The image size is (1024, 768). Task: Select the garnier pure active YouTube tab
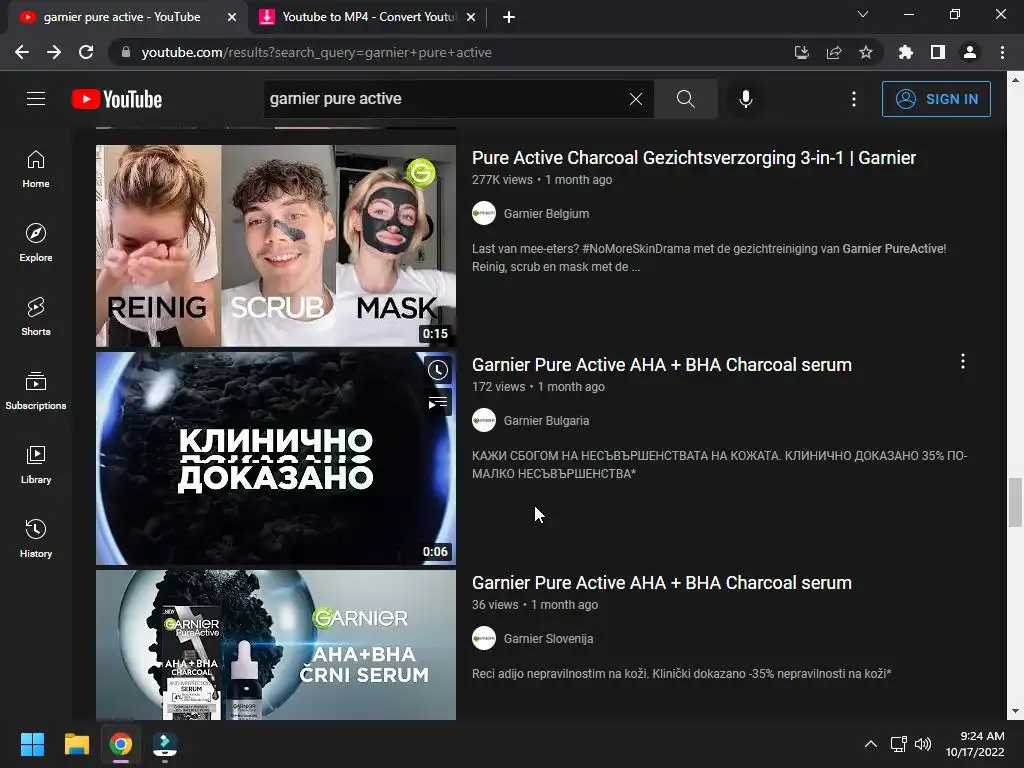coord(127,17)
